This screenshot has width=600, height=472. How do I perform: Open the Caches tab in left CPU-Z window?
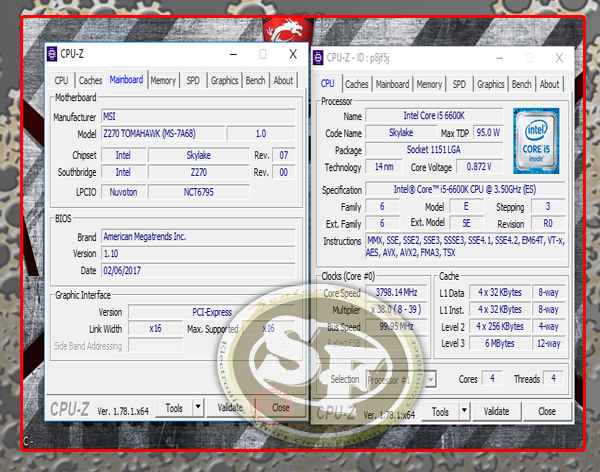click(90, 80)
